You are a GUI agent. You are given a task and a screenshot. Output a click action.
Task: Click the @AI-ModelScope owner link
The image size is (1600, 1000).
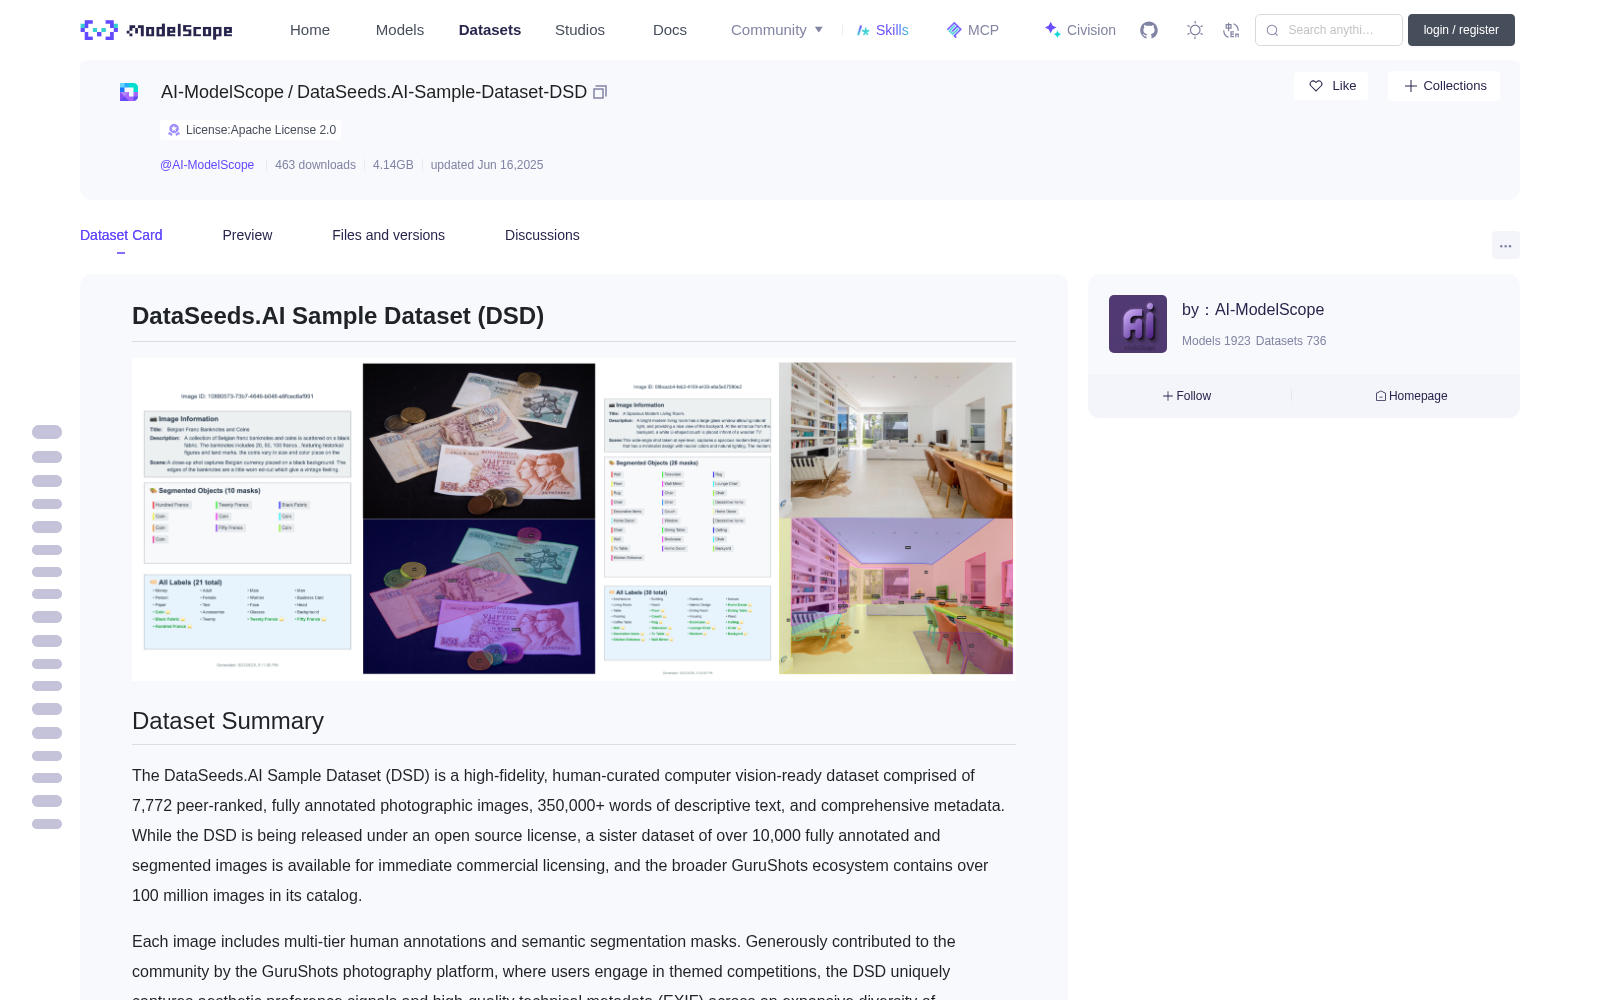coord(207,165)
